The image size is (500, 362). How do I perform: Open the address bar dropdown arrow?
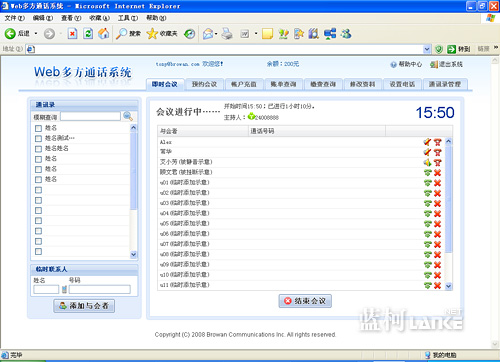[x=427, y=49]
